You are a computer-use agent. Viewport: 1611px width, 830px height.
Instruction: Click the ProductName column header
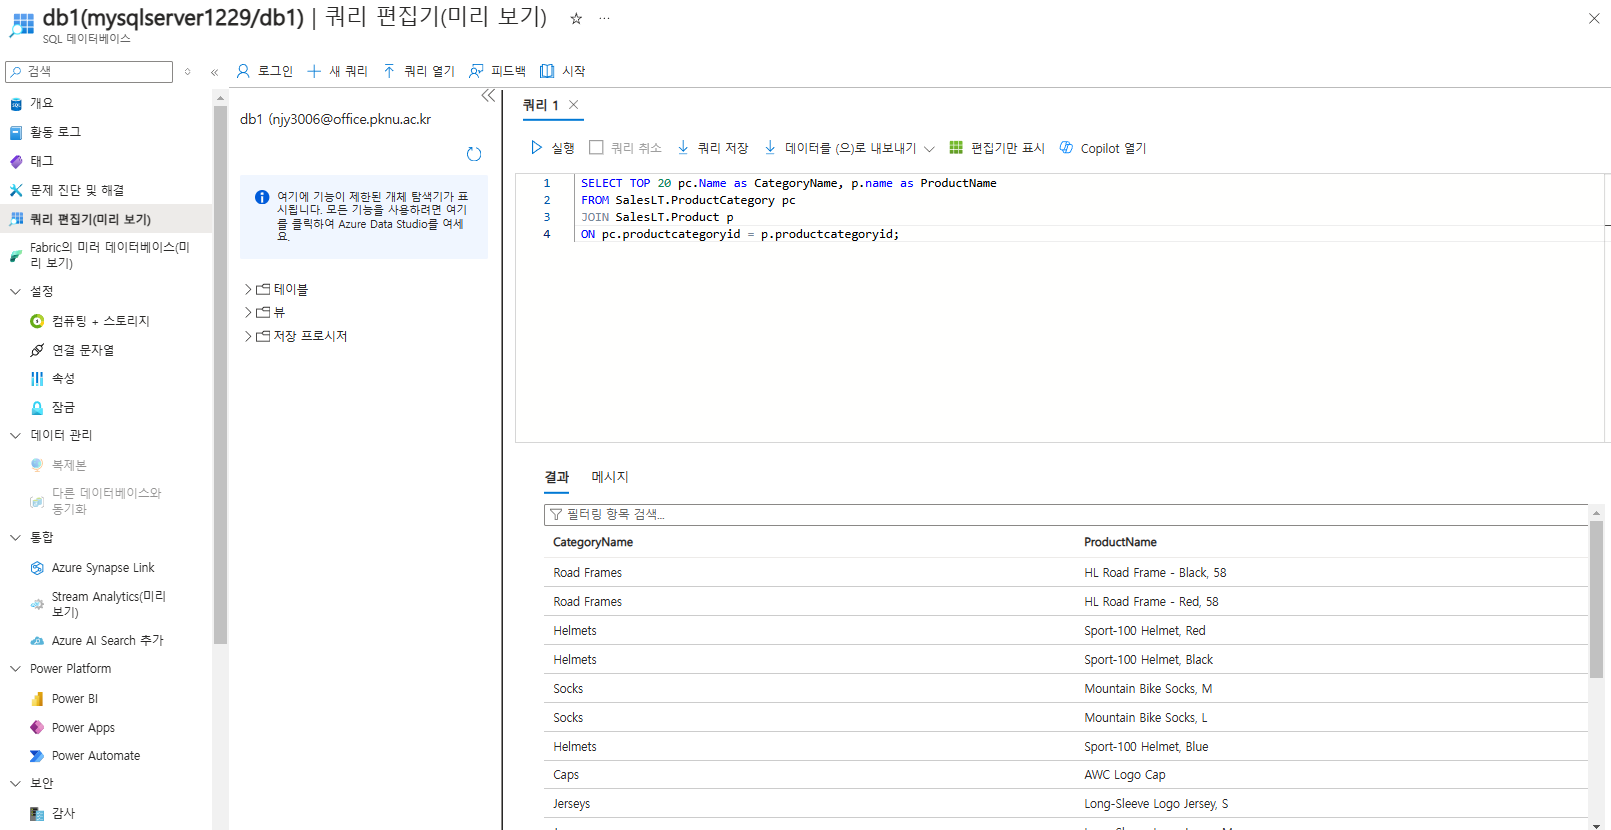(x=1120, y=542)
